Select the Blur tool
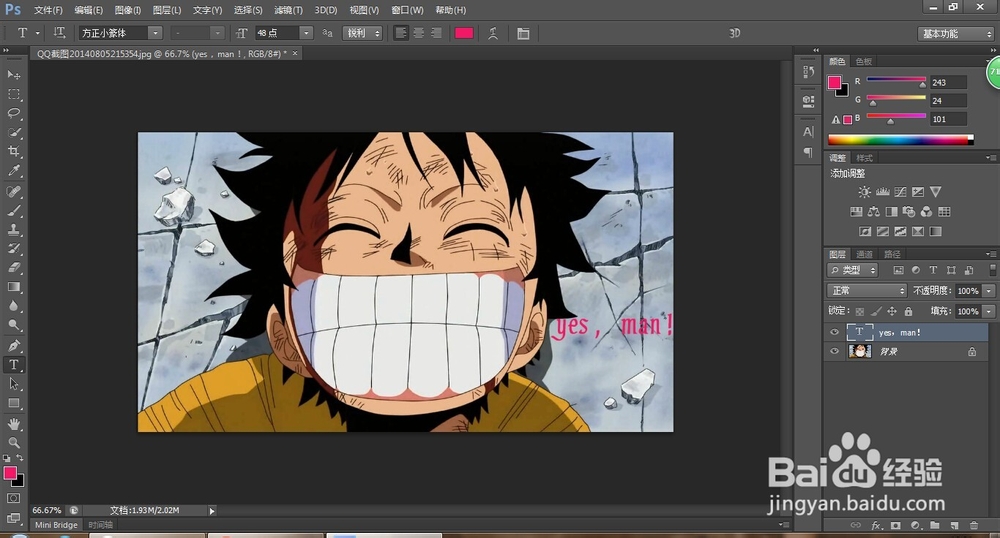Viewport: 1000px width, 538px height. click(13, 306)
